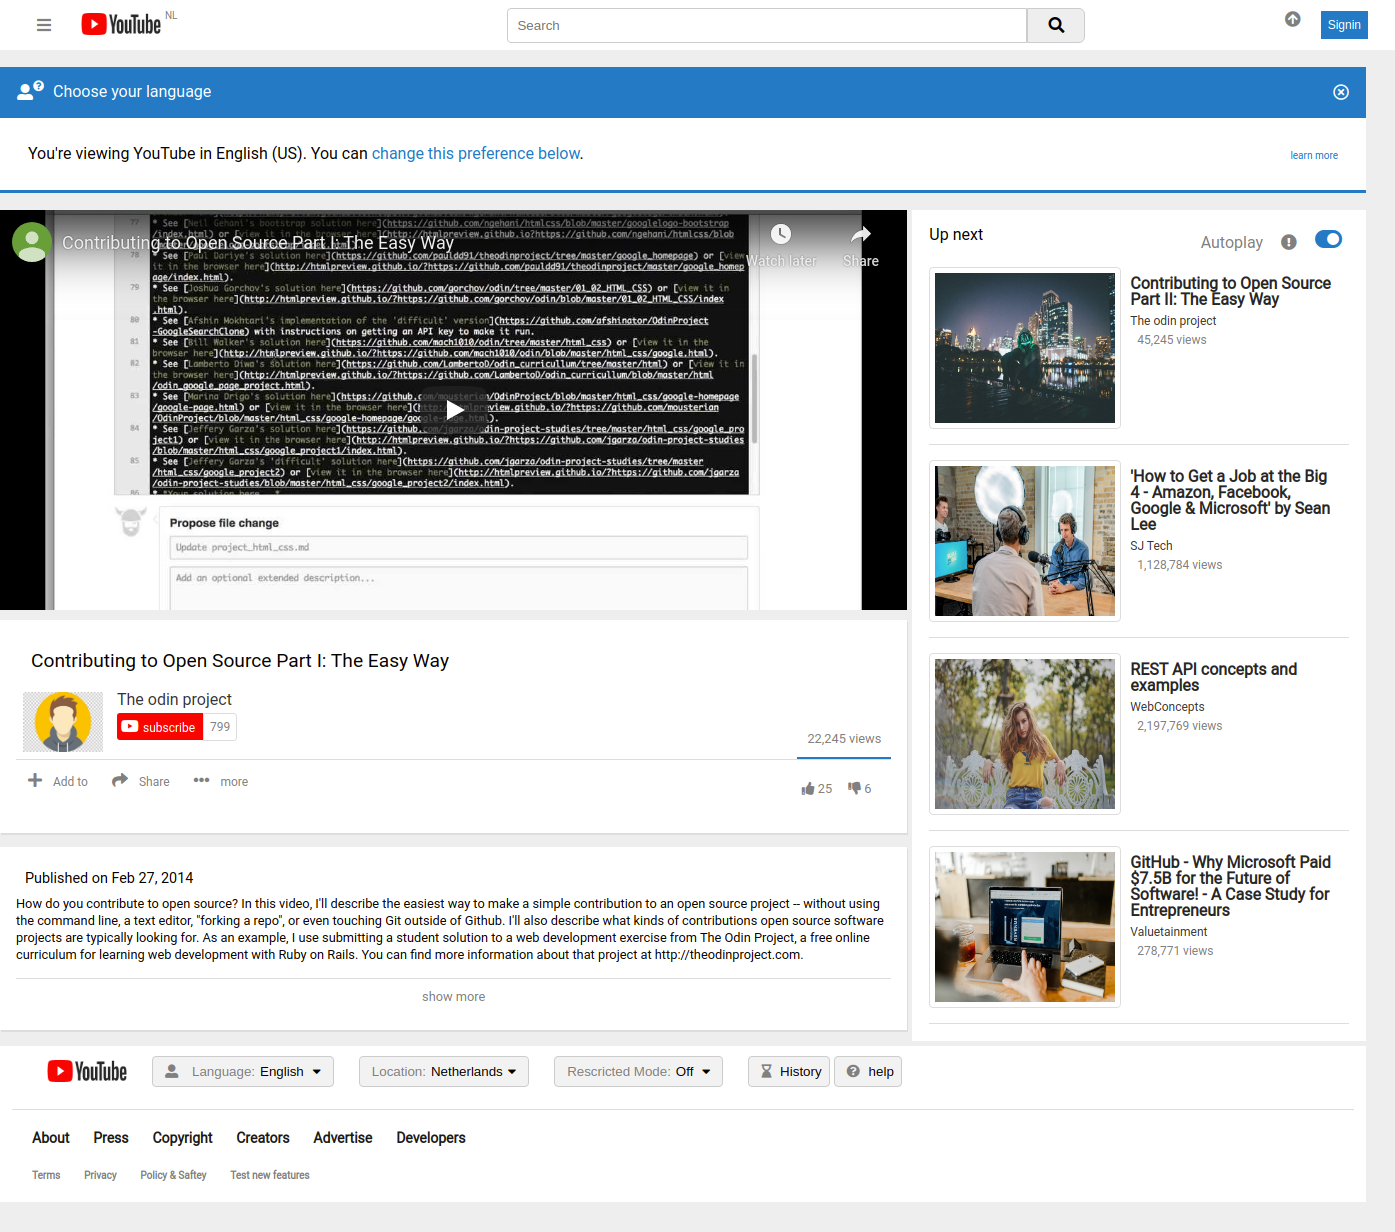Screen dimensions: 1395x1232
Task: Click the subscriber count 799
Action: pos(220,727)
